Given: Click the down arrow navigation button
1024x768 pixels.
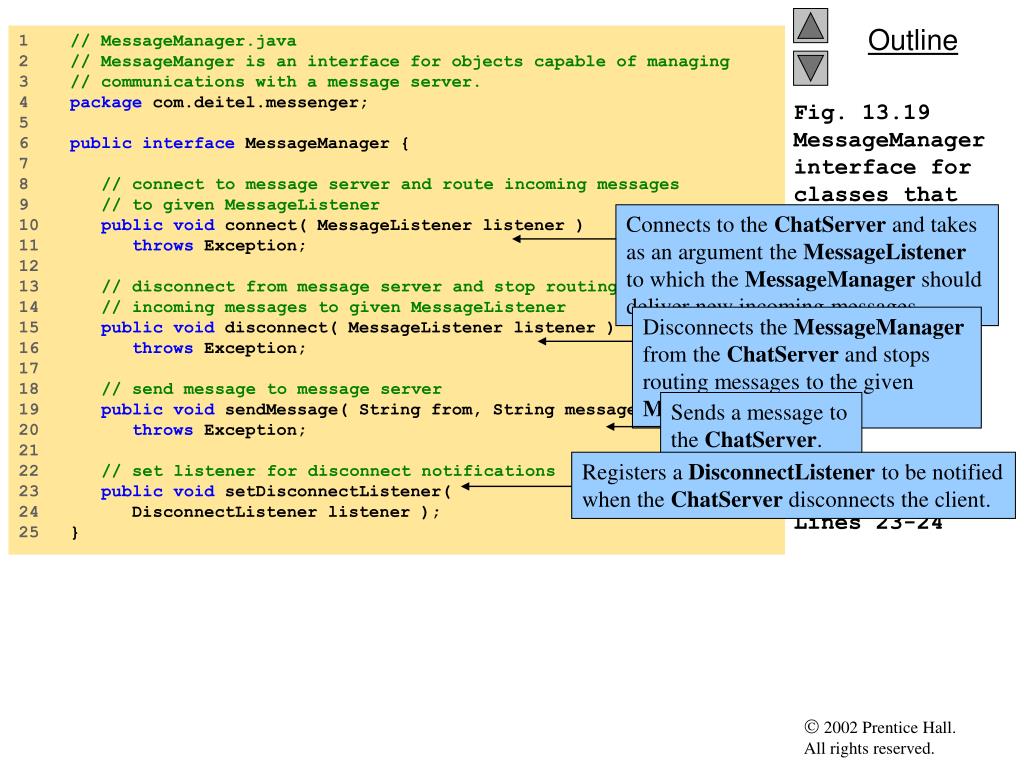Looking at the screenshot, I should click(810, 69).
